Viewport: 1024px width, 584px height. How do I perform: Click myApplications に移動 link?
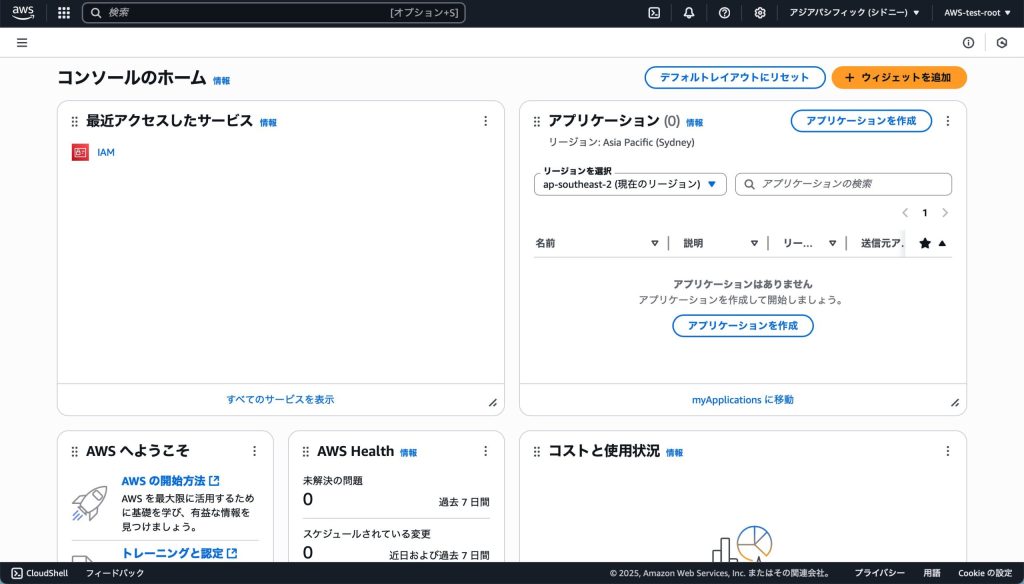743,399
